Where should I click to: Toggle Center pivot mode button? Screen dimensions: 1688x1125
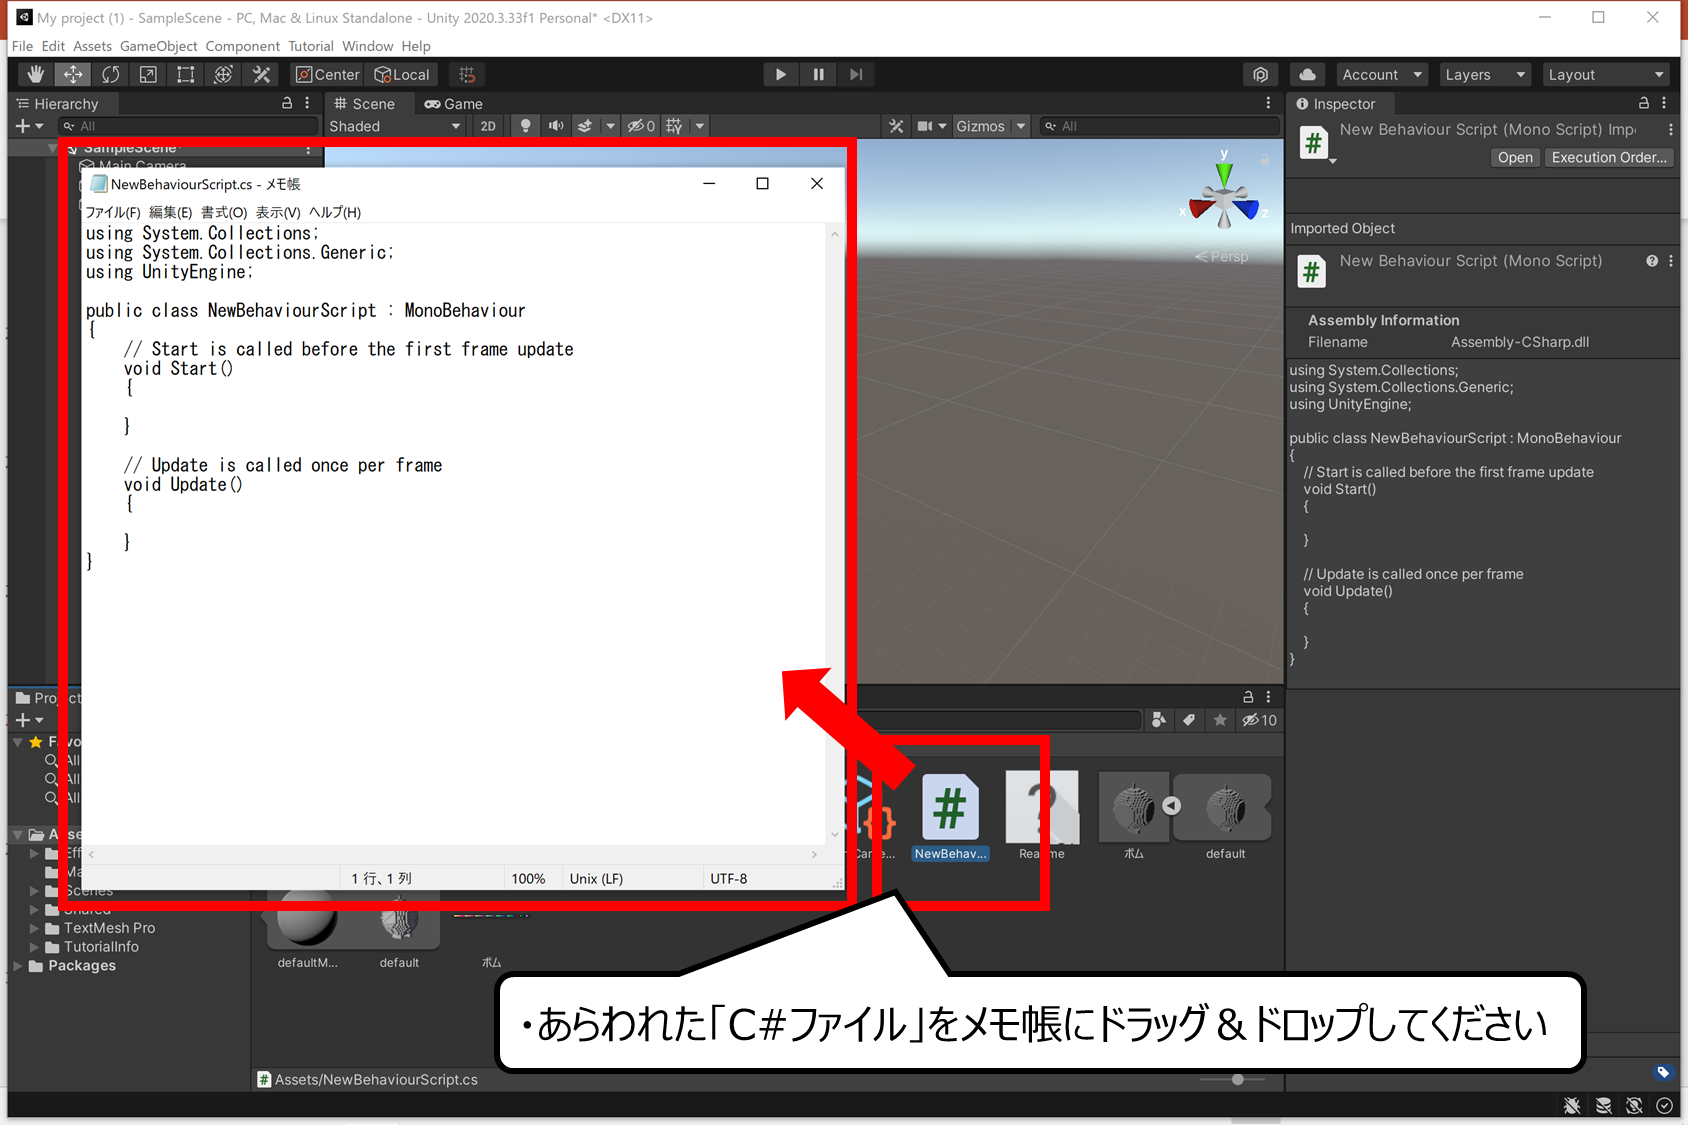tap(328, 74)
